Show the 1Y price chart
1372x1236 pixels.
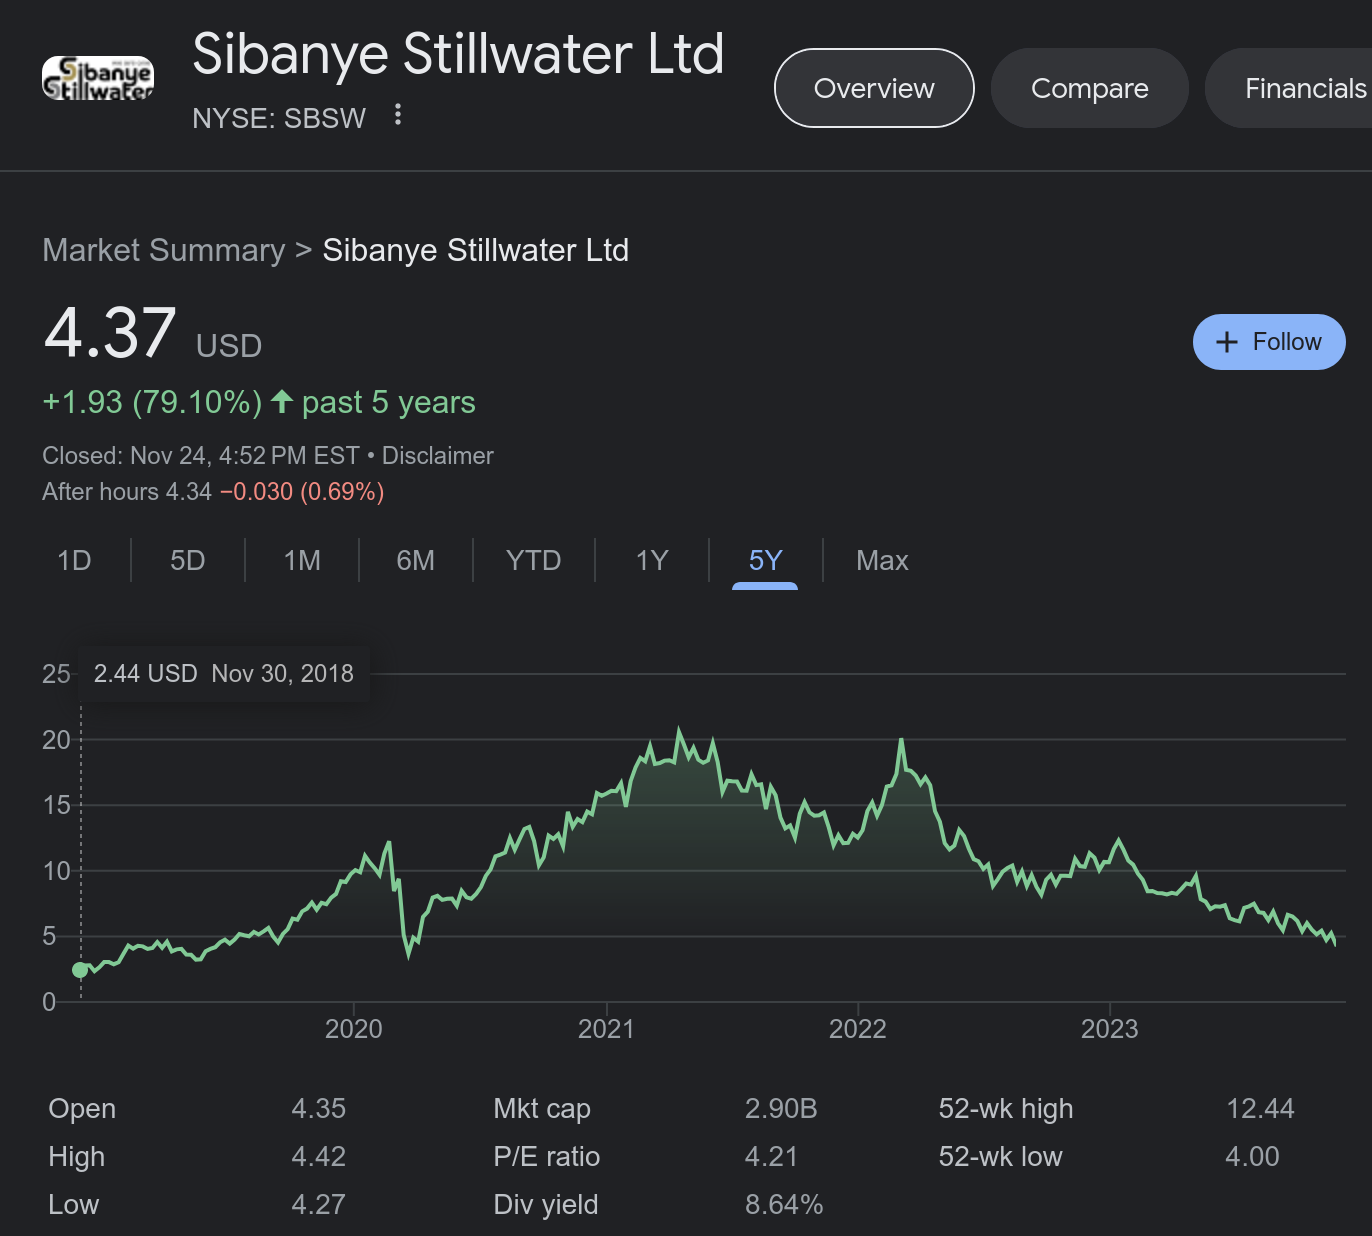(652, 560)
